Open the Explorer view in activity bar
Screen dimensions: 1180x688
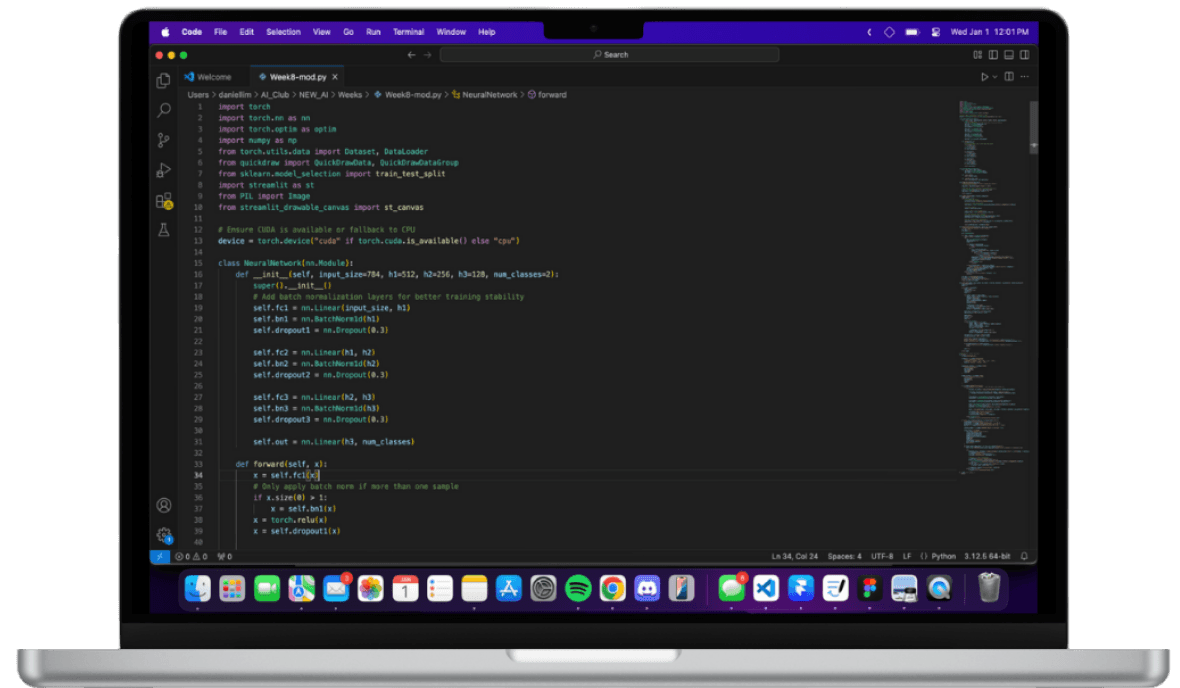tap(163, 81)
